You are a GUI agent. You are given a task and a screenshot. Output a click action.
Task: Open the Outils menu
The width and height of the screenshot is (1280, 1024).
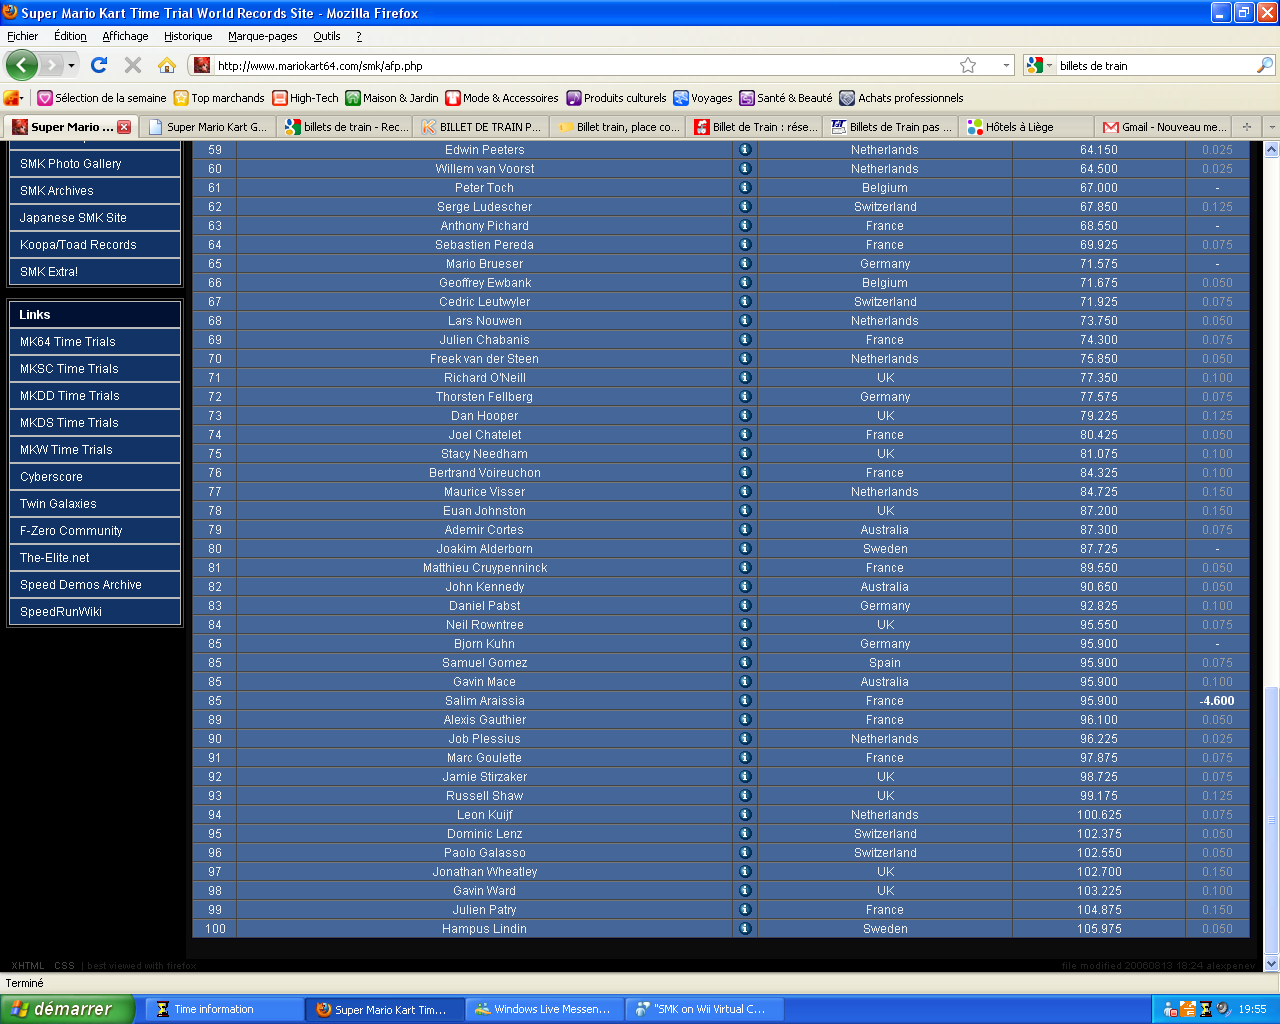(x=327, y=36)
